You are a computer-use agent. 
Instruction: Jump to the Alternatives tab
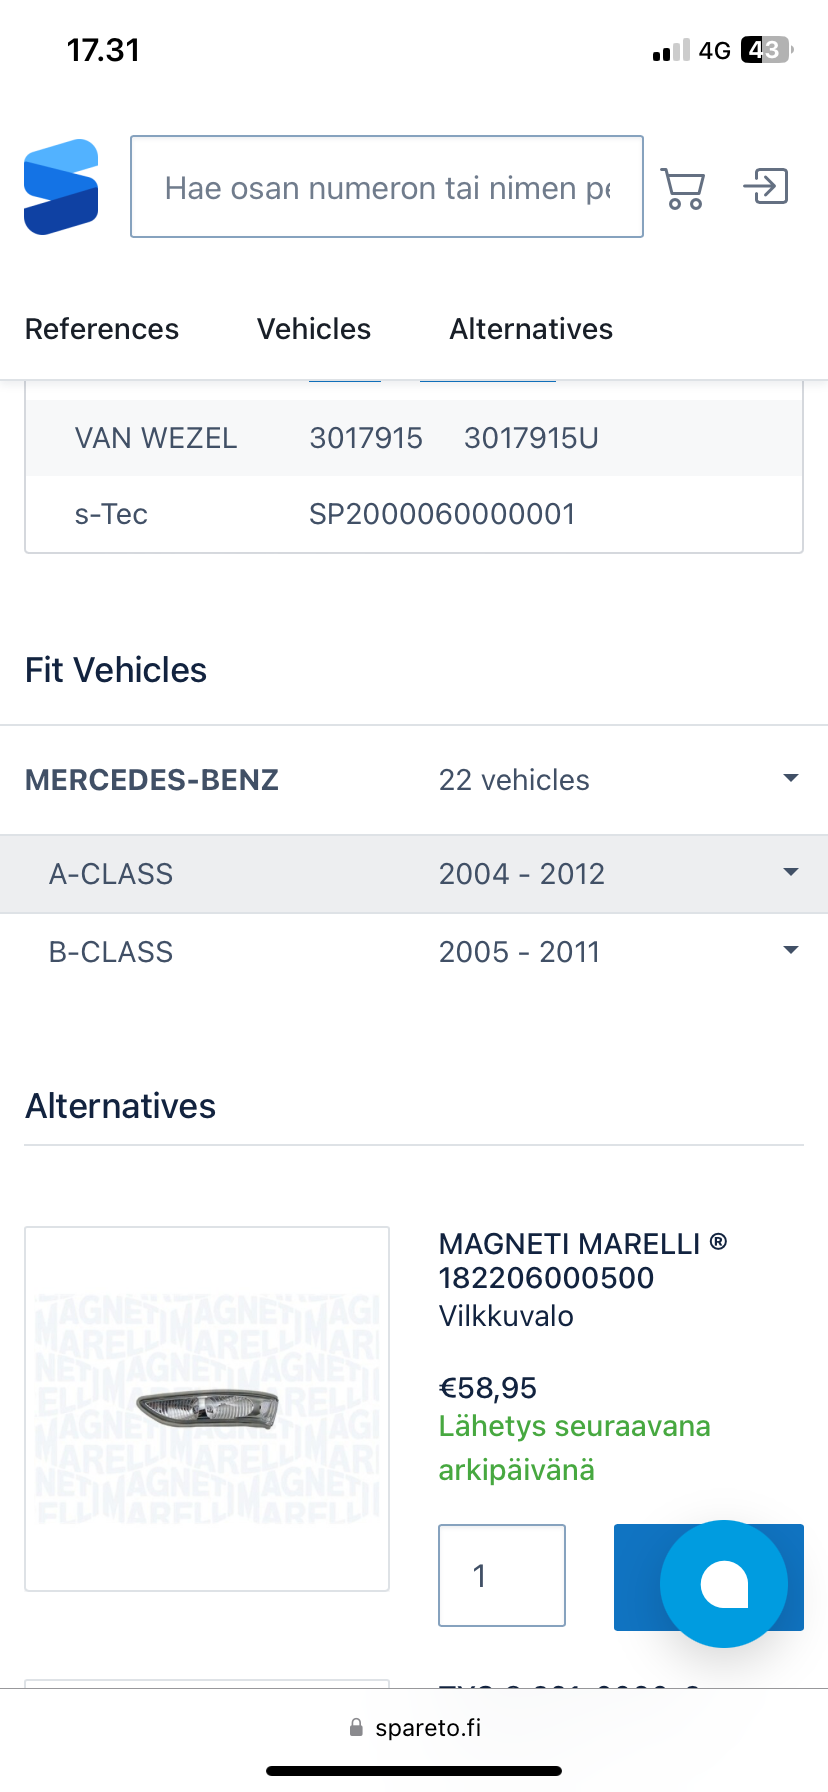coord(531,329)
